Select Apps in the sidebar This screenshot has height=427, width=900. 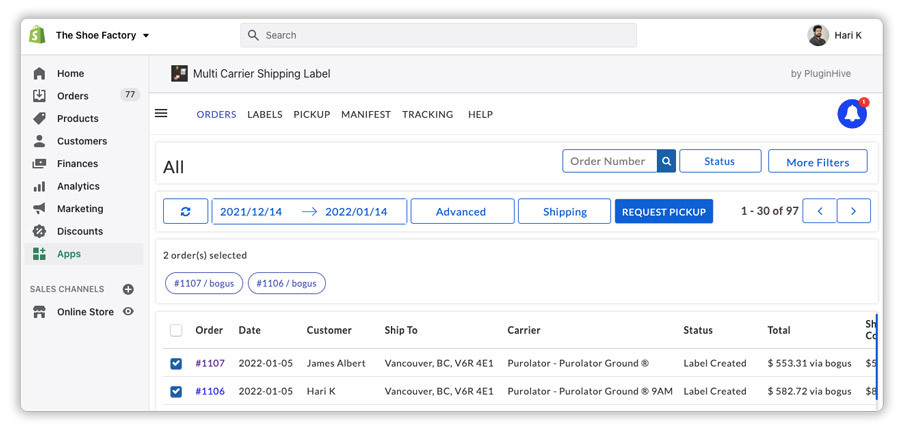(x=83, y=254)
